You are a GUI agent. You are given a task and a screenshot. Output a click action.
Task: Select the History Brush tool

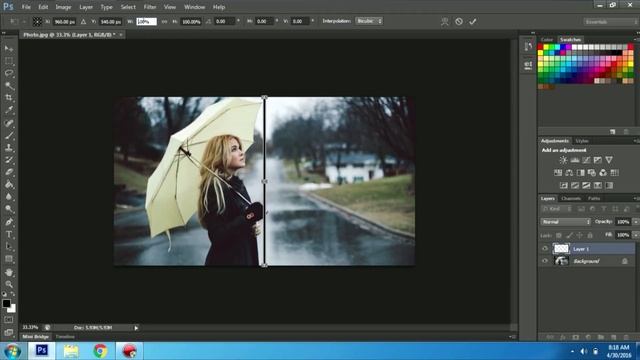(9, 160)
